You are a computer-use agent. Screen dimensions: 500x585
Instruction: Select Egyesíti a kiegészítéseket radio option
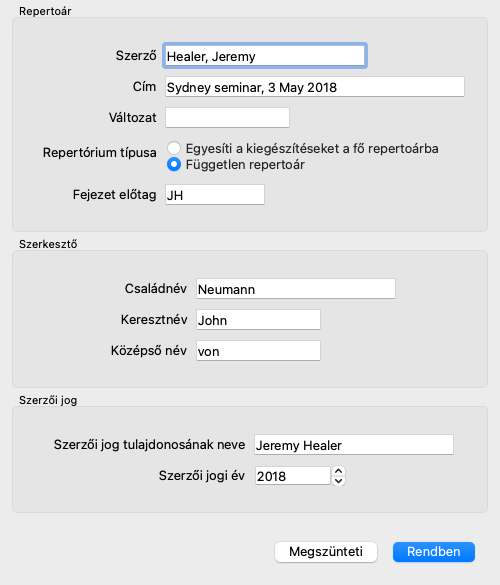tap(174, 148)
